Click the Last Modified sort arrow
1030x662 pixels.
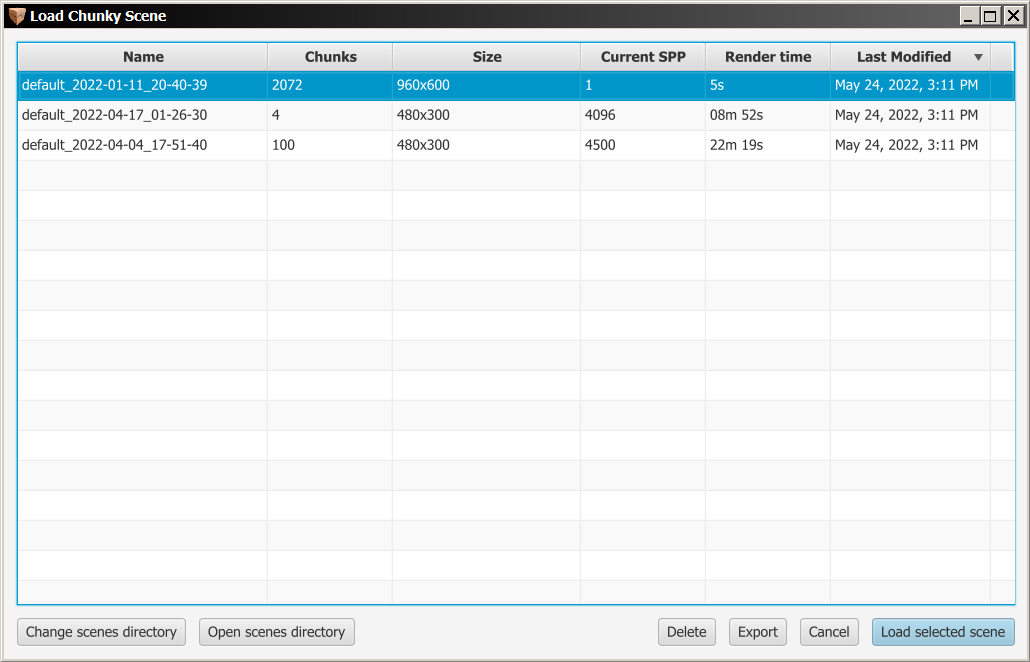(x=978, y=57)
